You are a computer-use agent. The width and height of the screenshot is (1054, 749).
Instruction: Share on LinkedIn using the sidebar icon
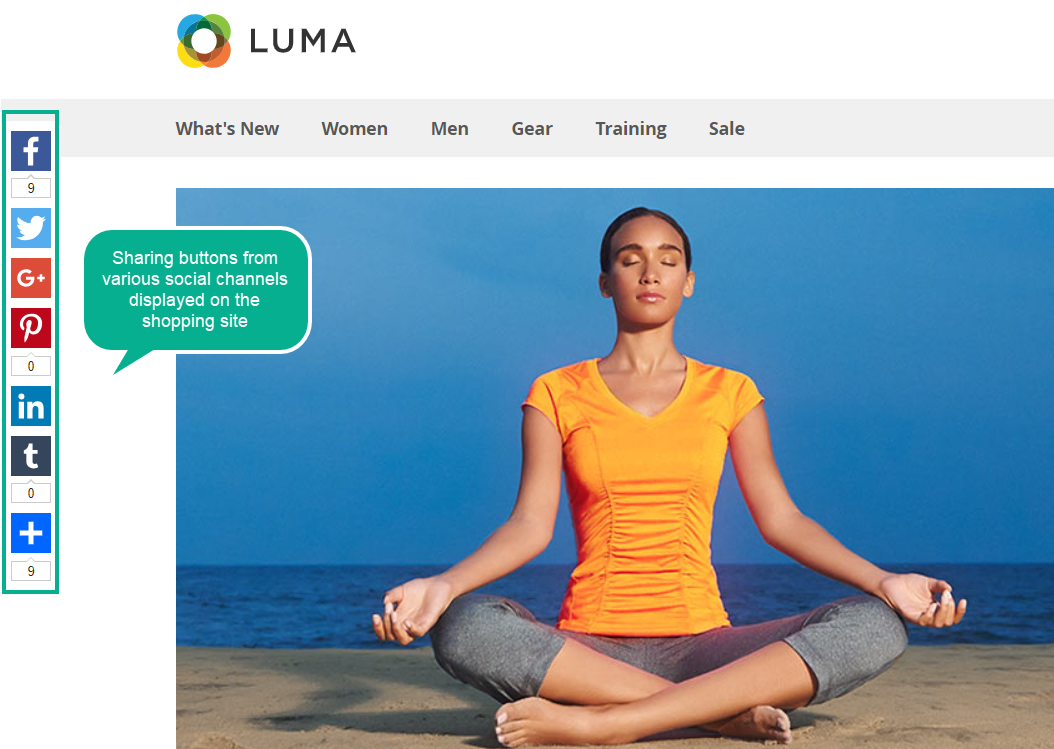pos(31,406)
